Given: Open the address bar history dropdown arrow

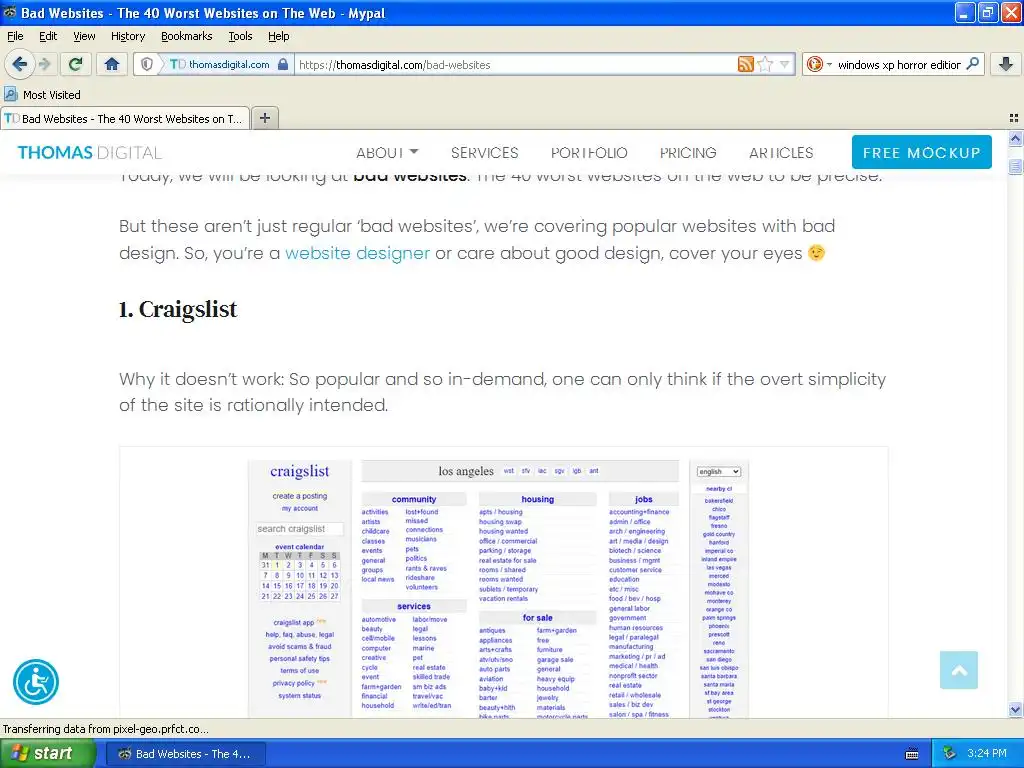Looking at the screenshot, I should 784,64.
